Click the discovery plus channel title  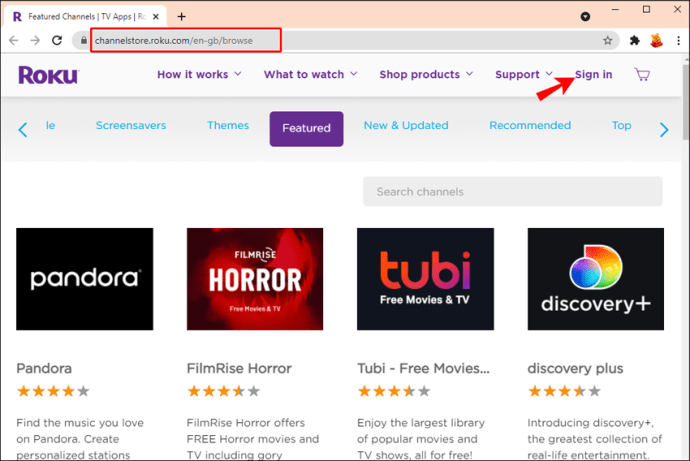coord(575,368)
